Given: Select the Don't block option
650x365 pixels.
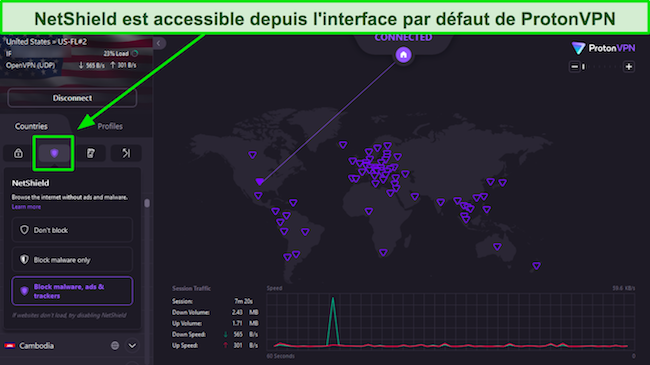Looking at the screenshot, I should pos(72,230).
